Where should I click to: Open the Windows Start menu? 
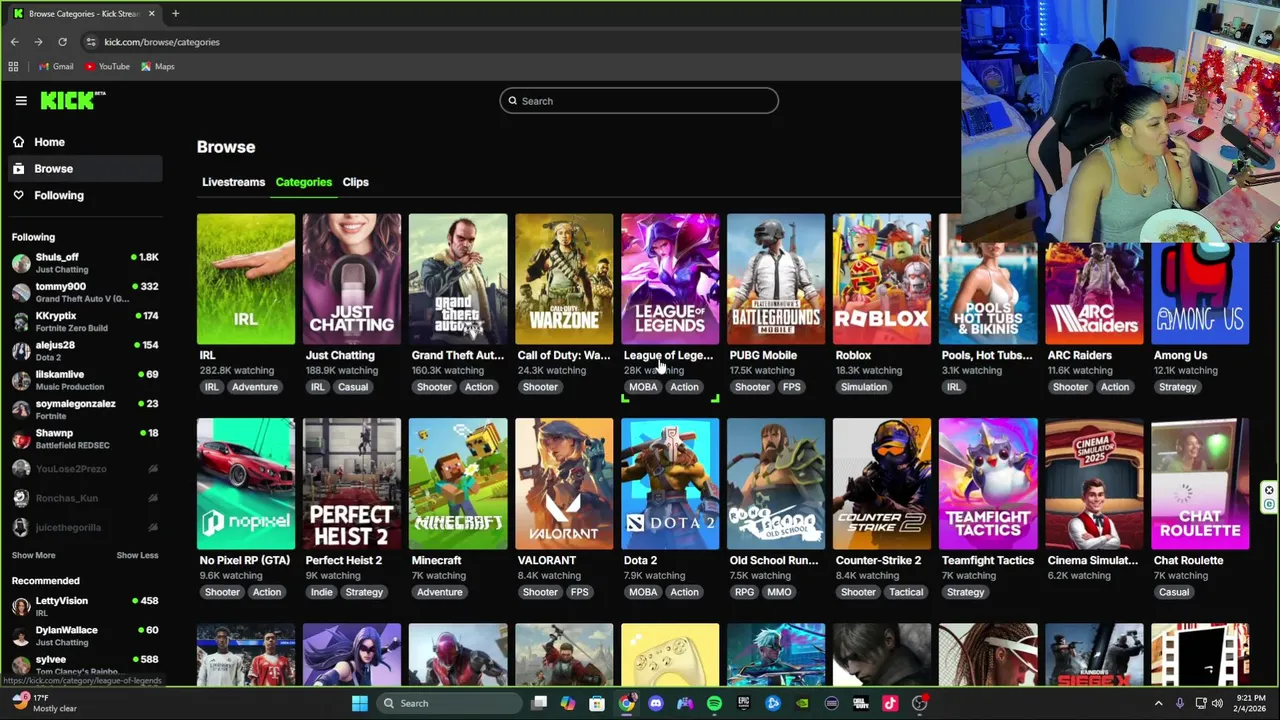click(360, 703)
